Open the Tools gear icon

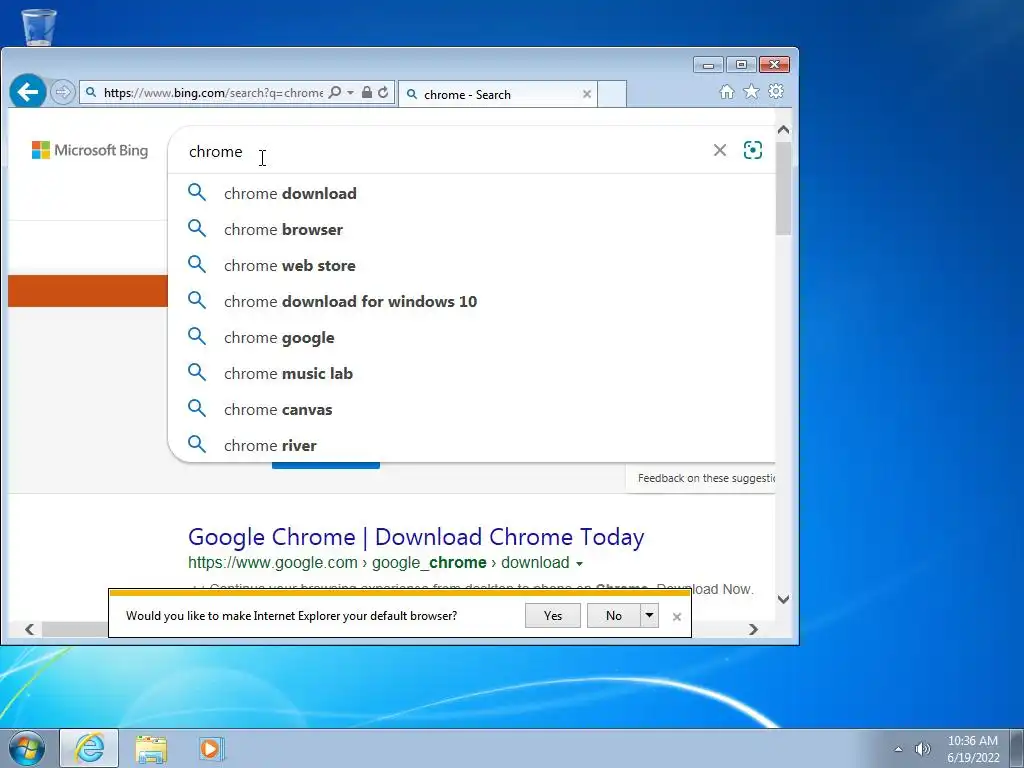776,91
